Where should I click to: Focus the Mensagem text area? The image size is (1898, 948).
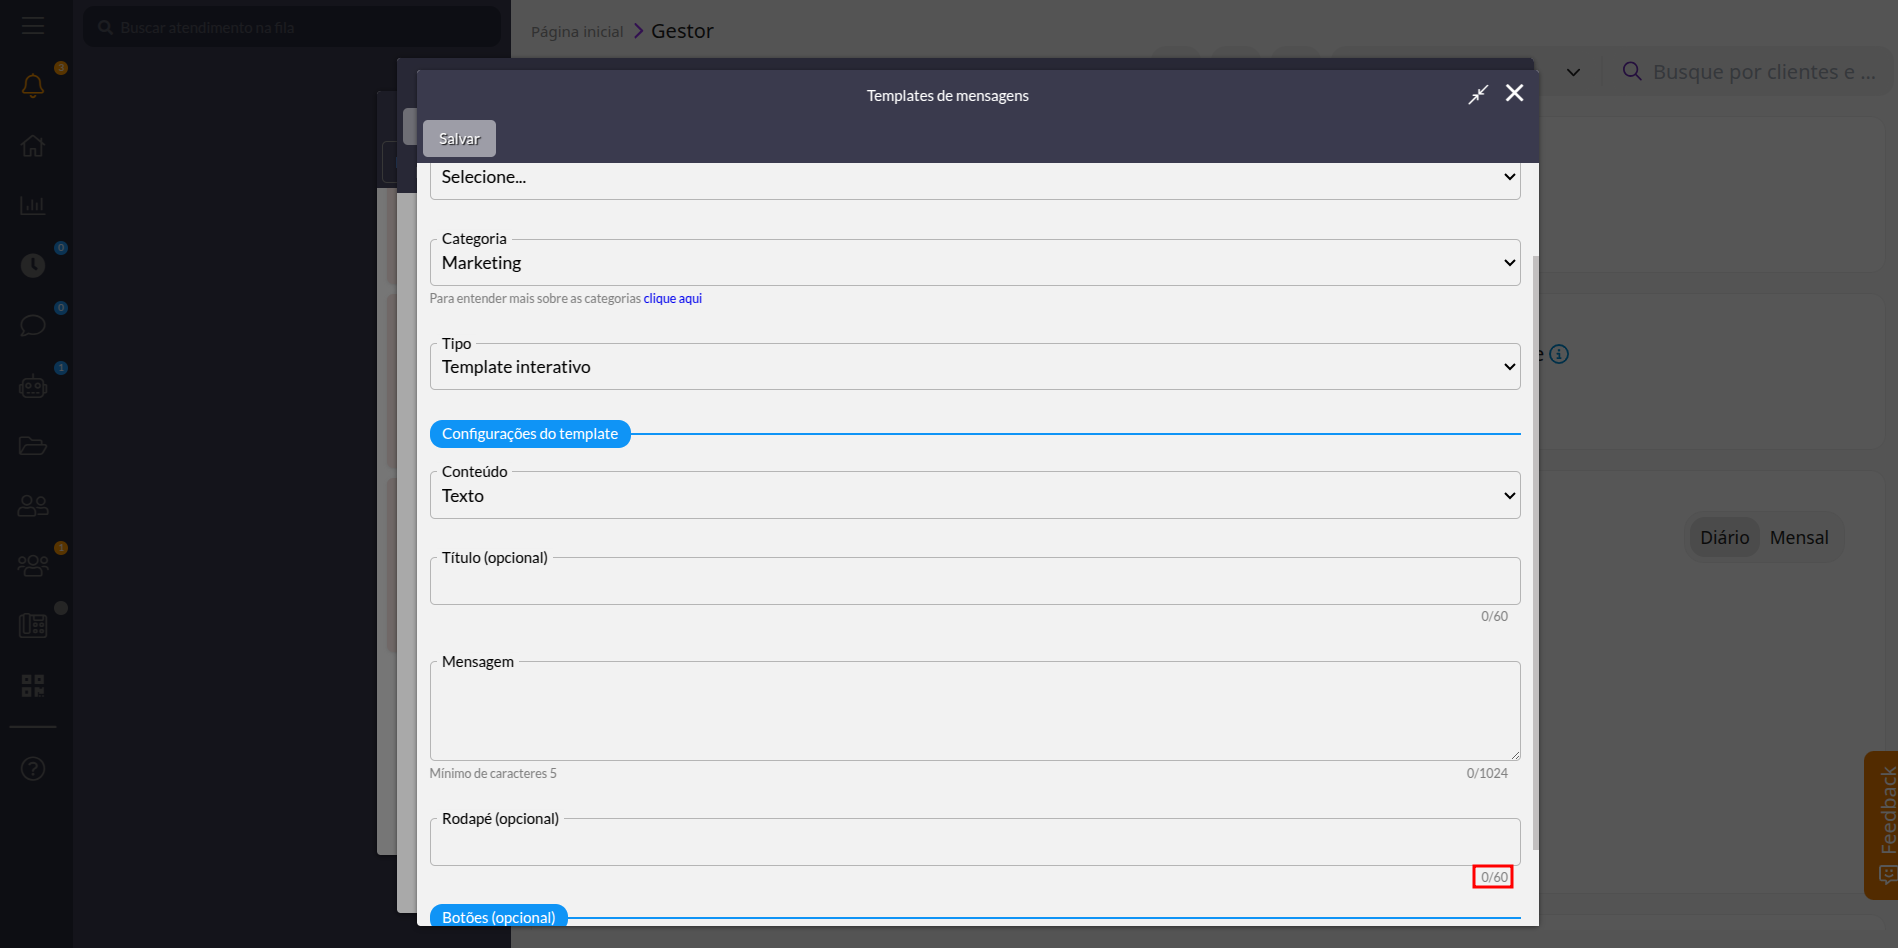pos(975,711)
